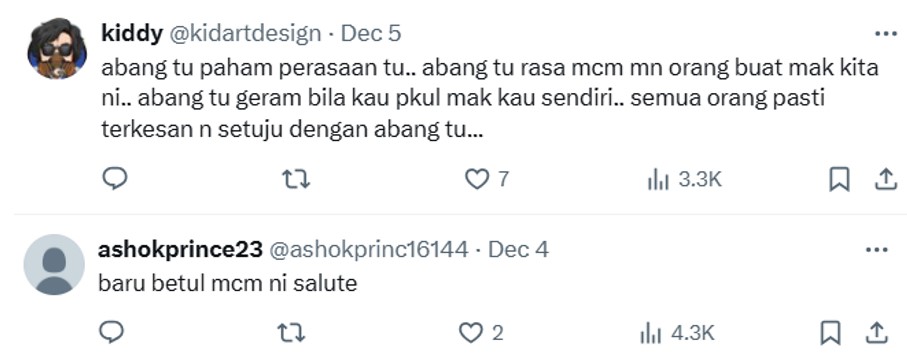The height and width of the screenshot is (364, 907).
Task: View analytics showing 3.3K views
Action: tap(684, 180)
